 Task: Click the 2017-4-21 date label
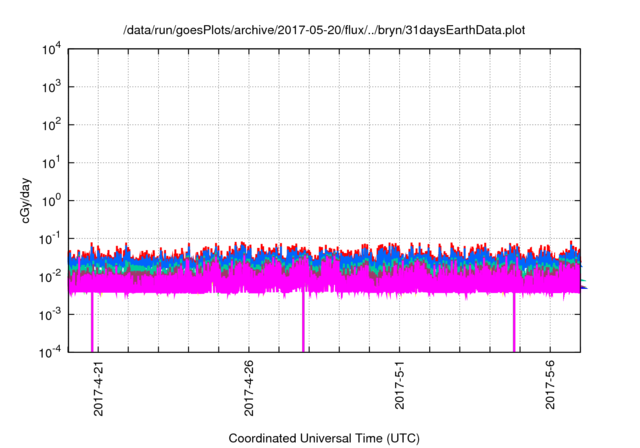click(x=98, y=388)
